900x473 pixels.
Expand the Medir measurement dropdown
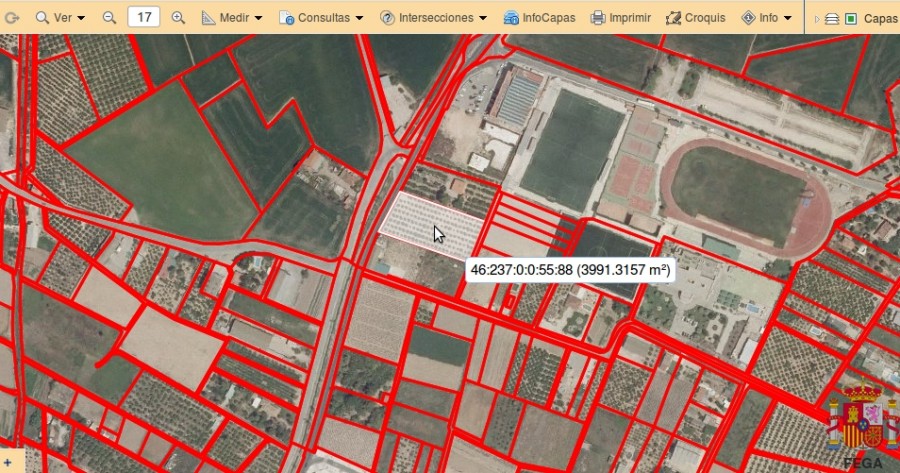(232, 18)
